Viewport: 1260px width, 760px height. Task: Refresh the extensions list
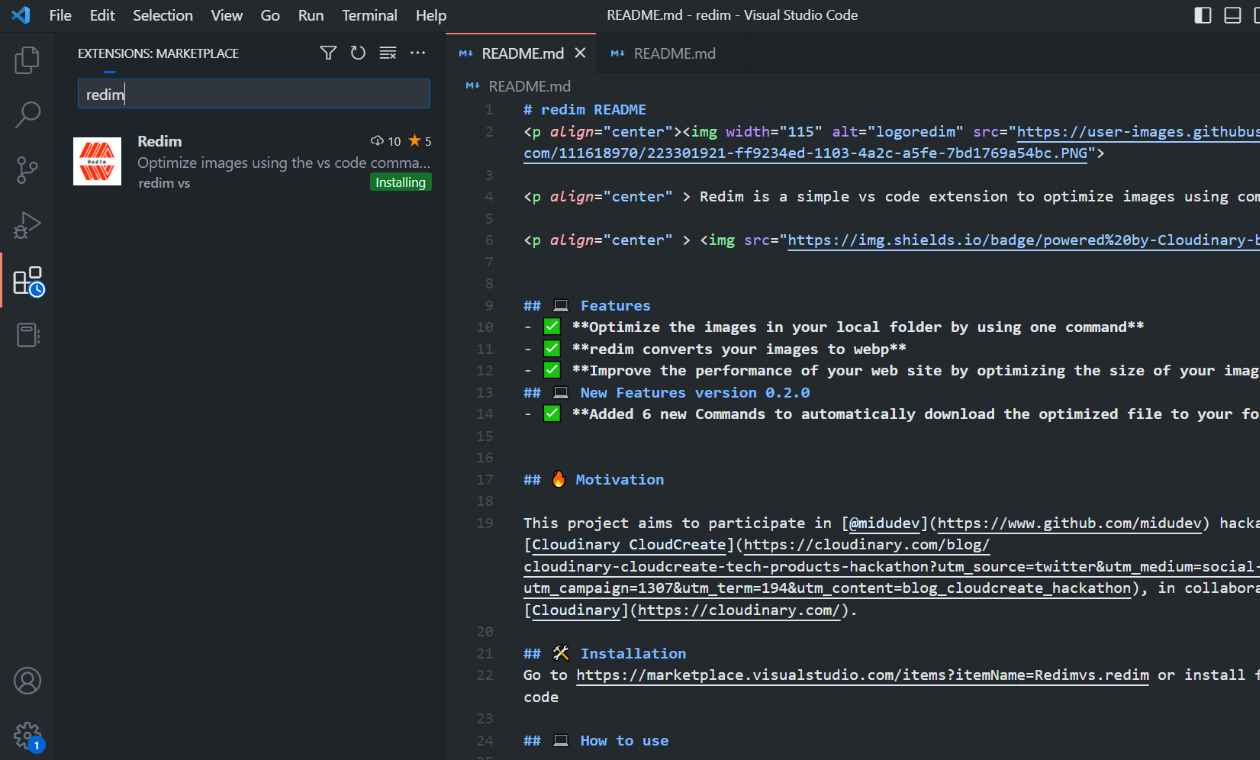pos(358,53)
